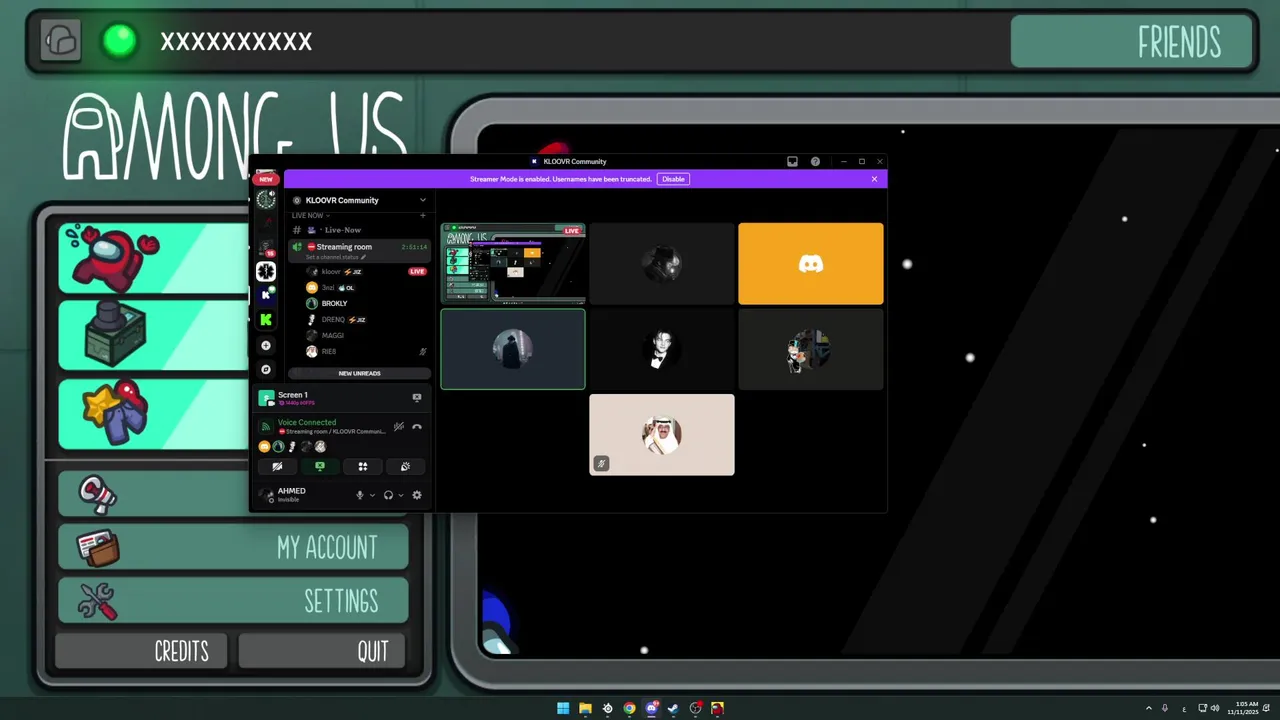Deafen using headphones icon in Discord
This screenshot has height=720, width=1280.
pyautogui.click(x=388, y=495)
